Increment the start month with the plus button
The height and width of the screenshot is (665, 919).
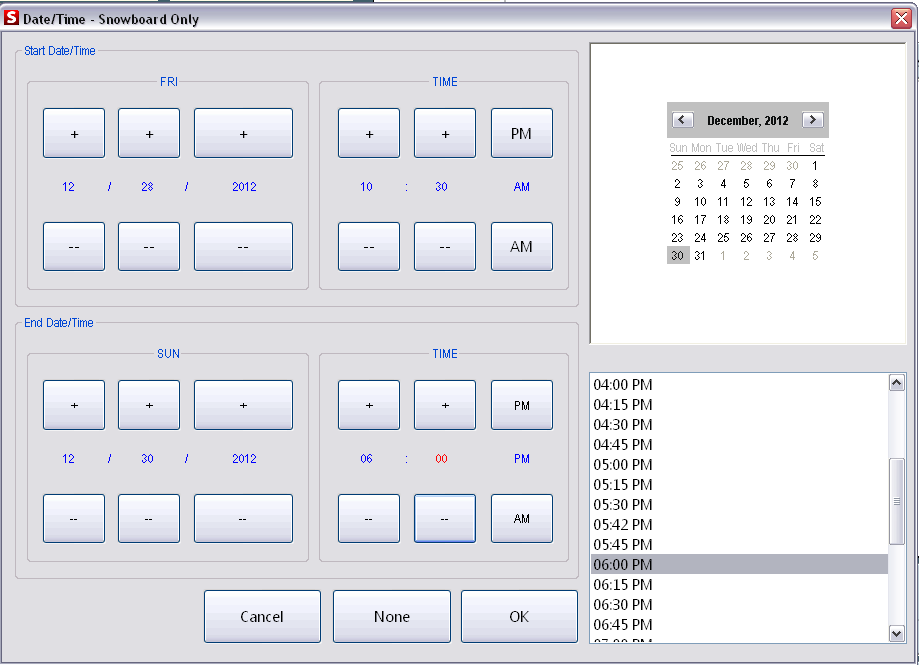click(73, 132)
